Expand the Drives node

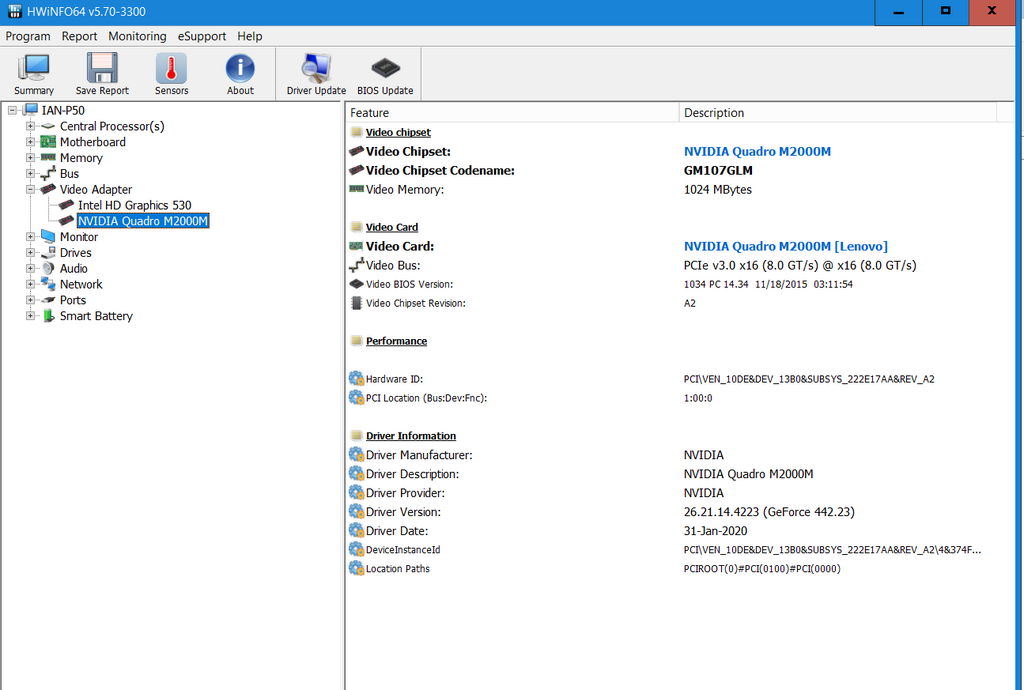point(30,253)
